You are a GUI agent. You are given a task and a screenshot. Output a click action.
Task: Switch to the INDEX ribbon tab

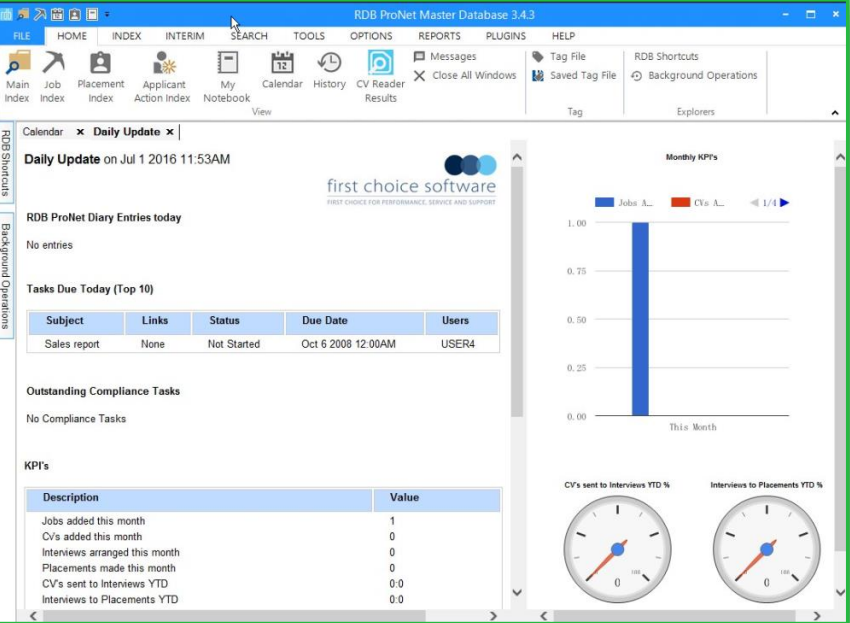point(126,36)
